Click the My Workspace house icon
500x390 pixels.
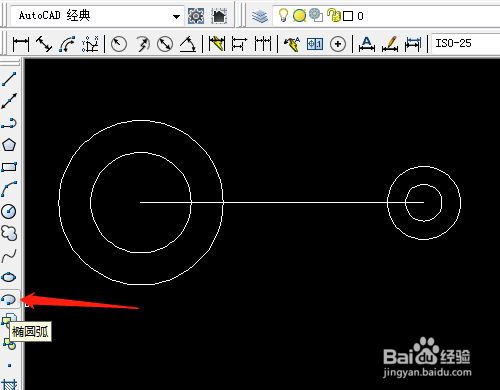(x=219, y=16)
